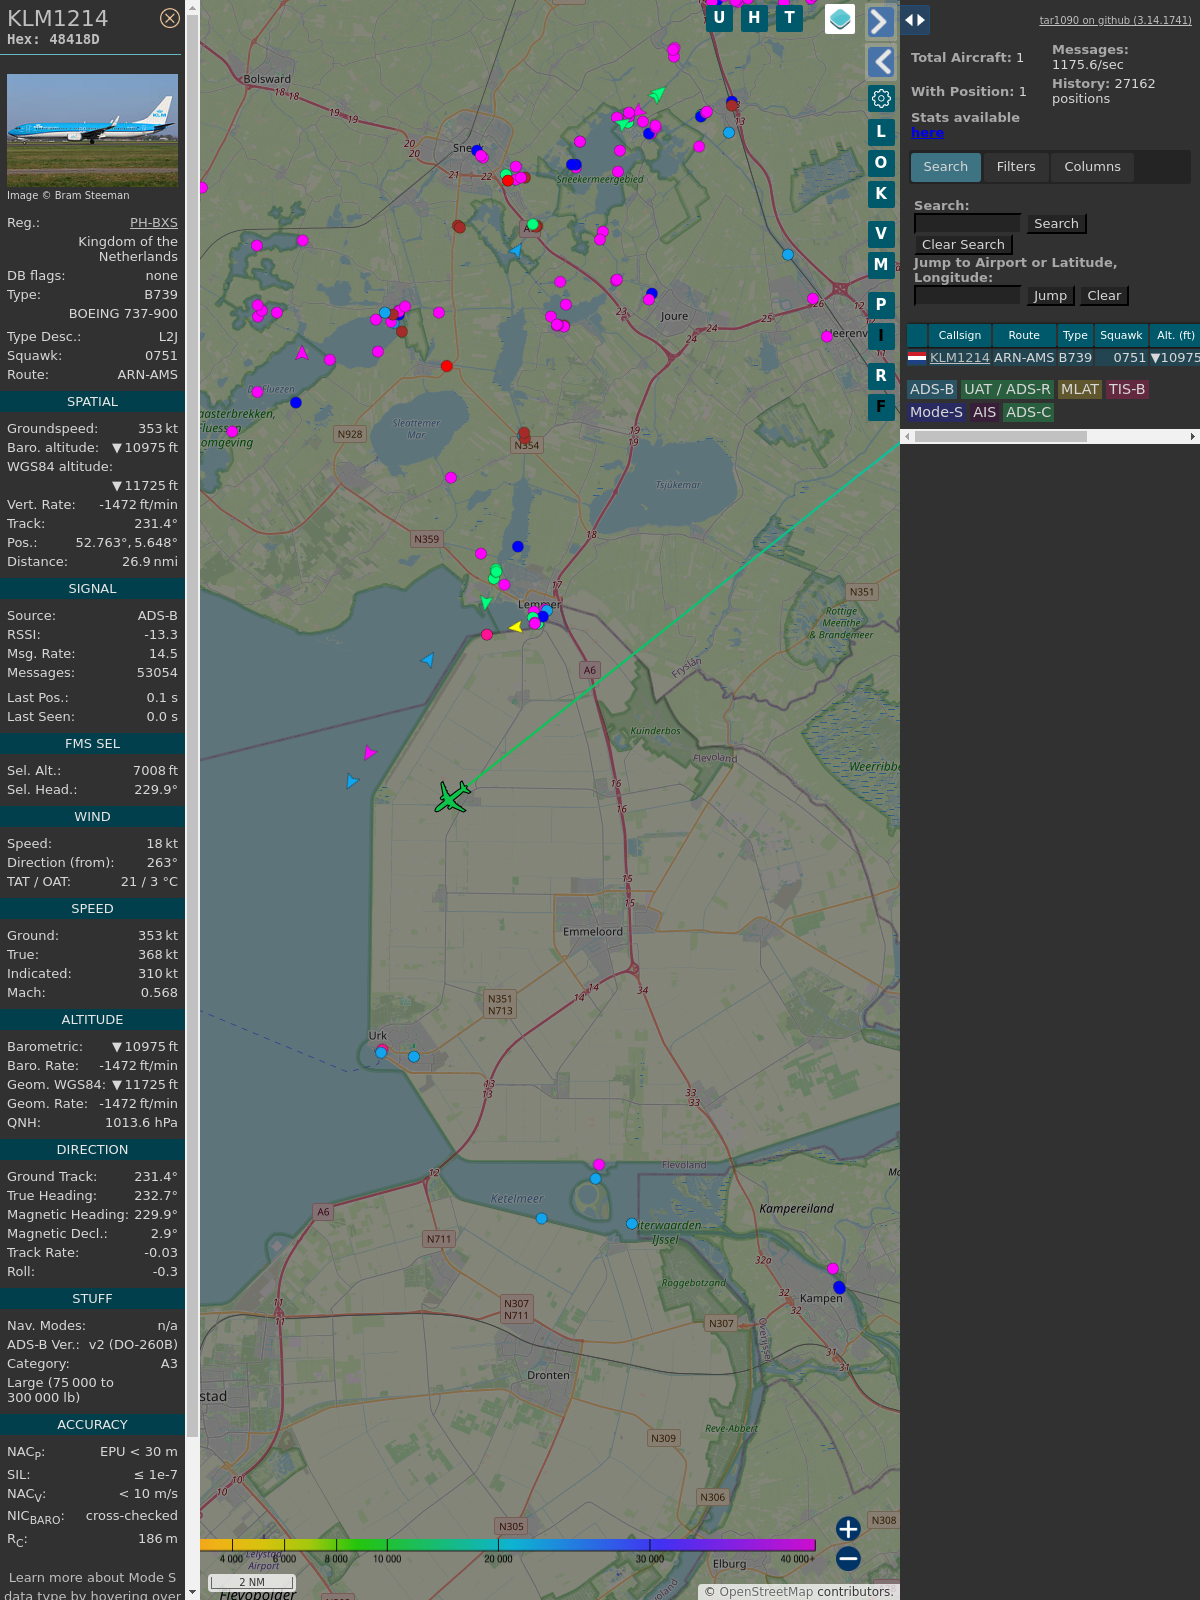Toggle the sidebar with the double-arrow button

915,20
